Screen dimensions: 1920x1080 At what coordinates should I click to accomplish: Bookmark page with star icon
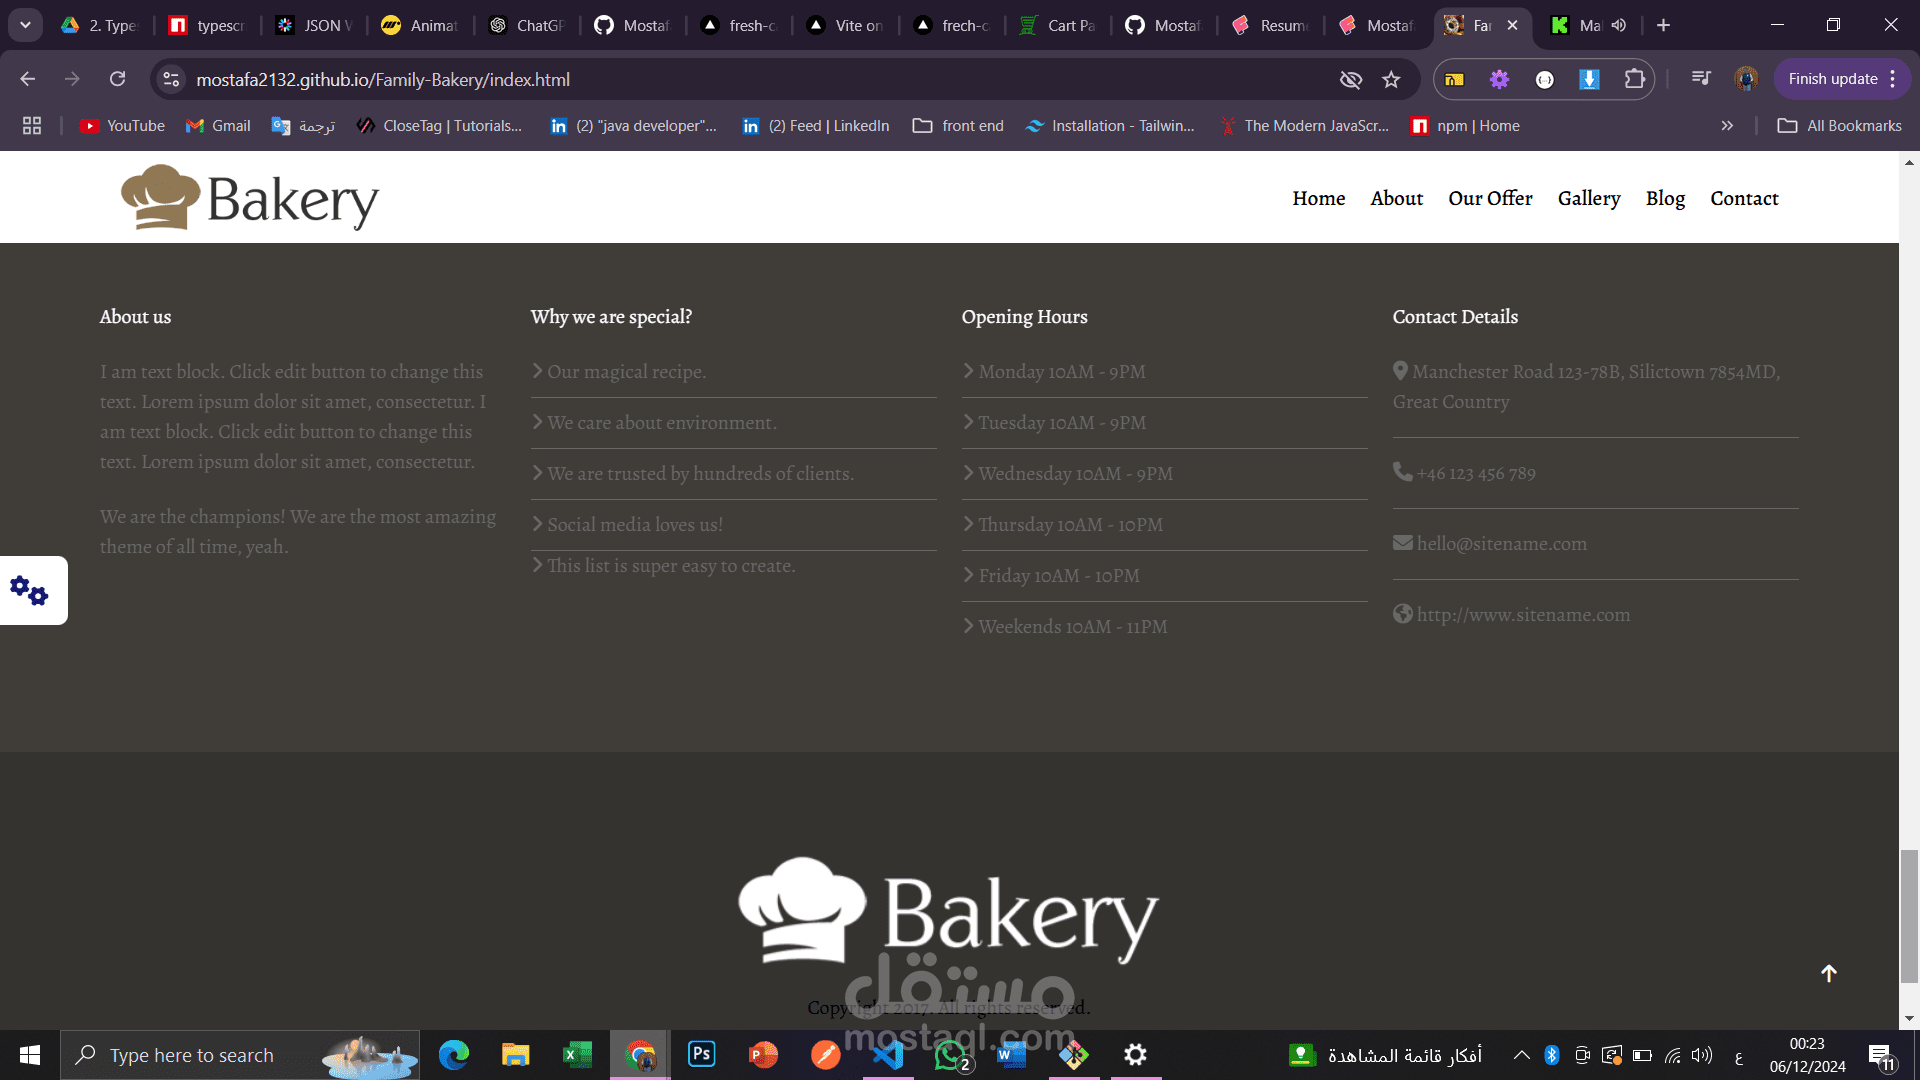click(1391, 80)
